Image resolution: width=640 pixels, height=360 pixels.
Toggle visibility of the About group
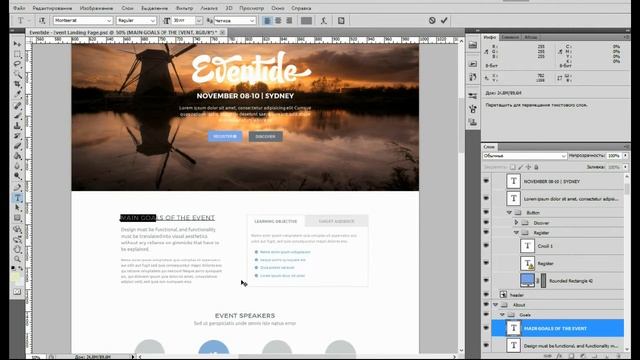tap(486, 304)
